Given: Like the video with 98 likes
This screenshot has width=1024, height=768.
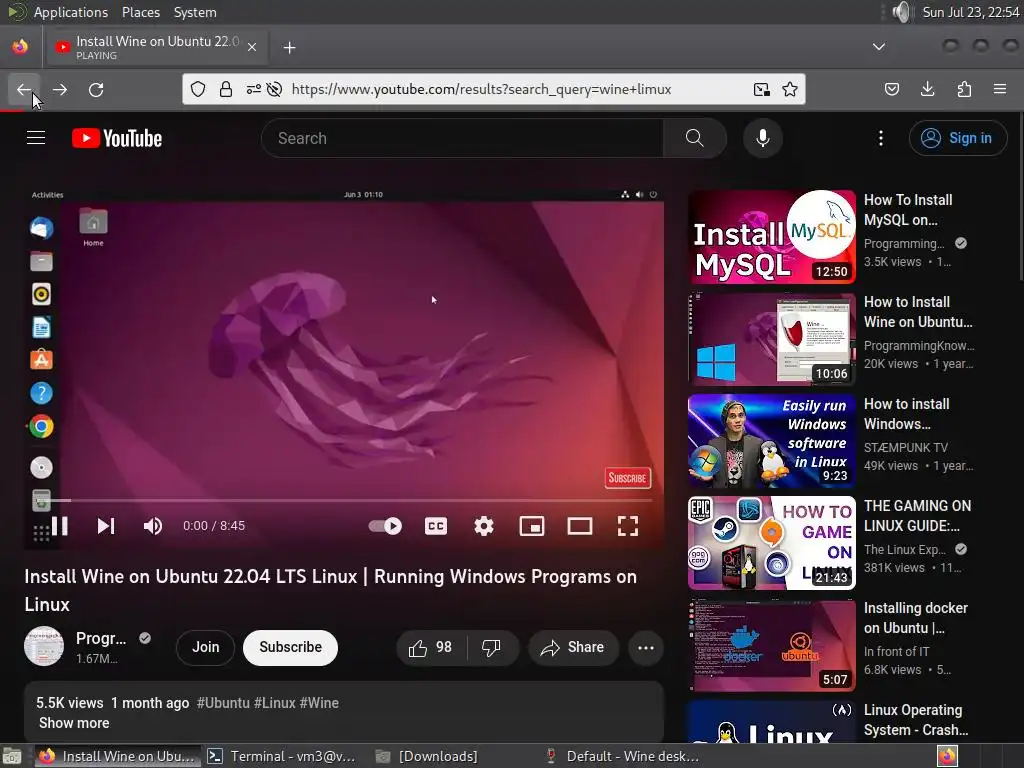Looking at the screenshot, I should (431, 648).
